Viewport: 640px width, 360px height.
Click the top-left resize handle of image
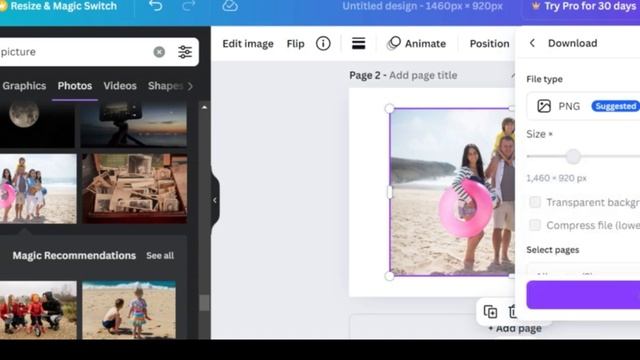point(389,109)
